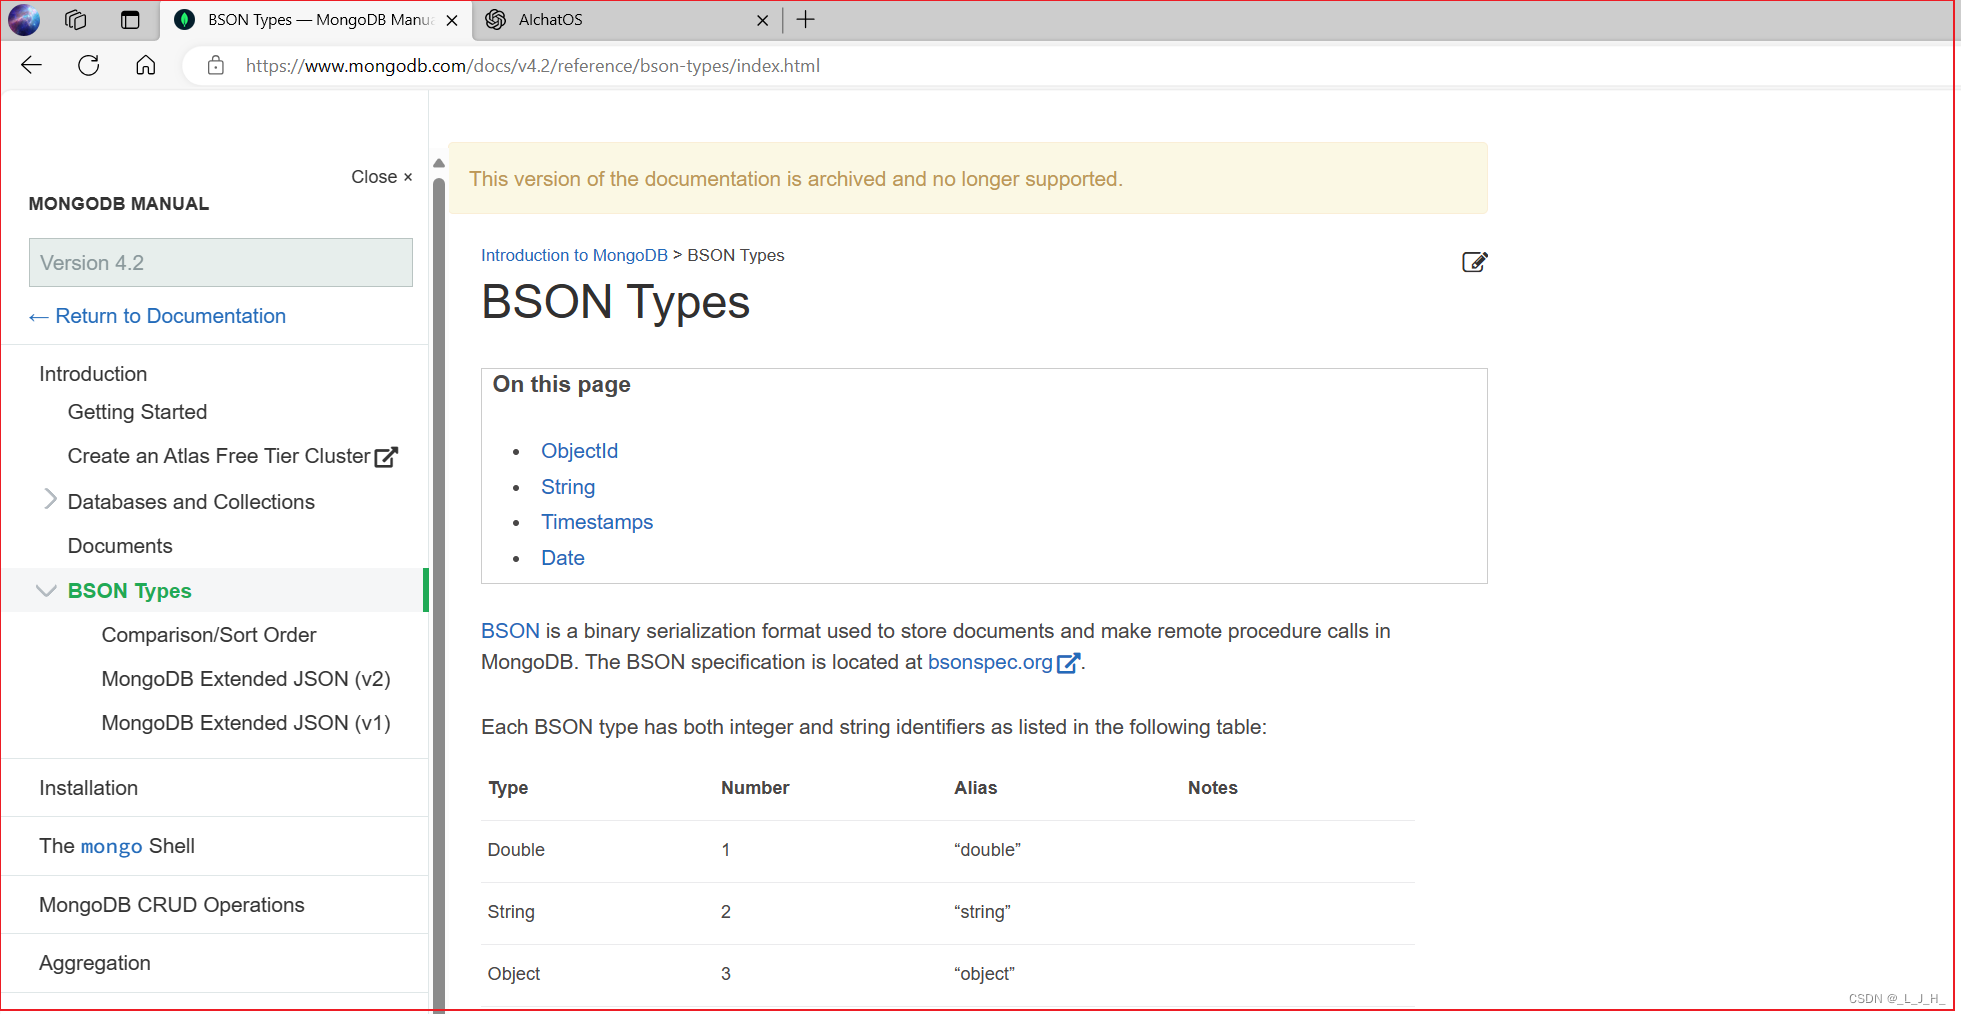Click the Type column header
The image size is (1961, 1014).
[x=508, y=788]
